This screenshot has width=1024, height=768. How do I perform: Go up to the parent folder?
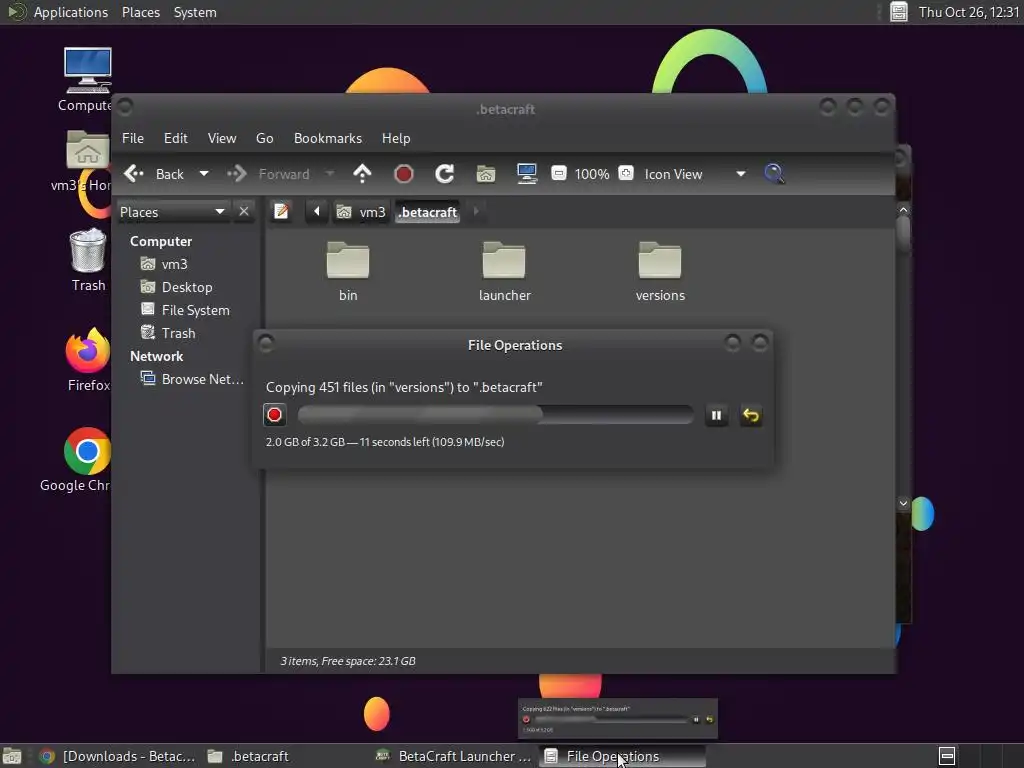(x=362, y=174)
